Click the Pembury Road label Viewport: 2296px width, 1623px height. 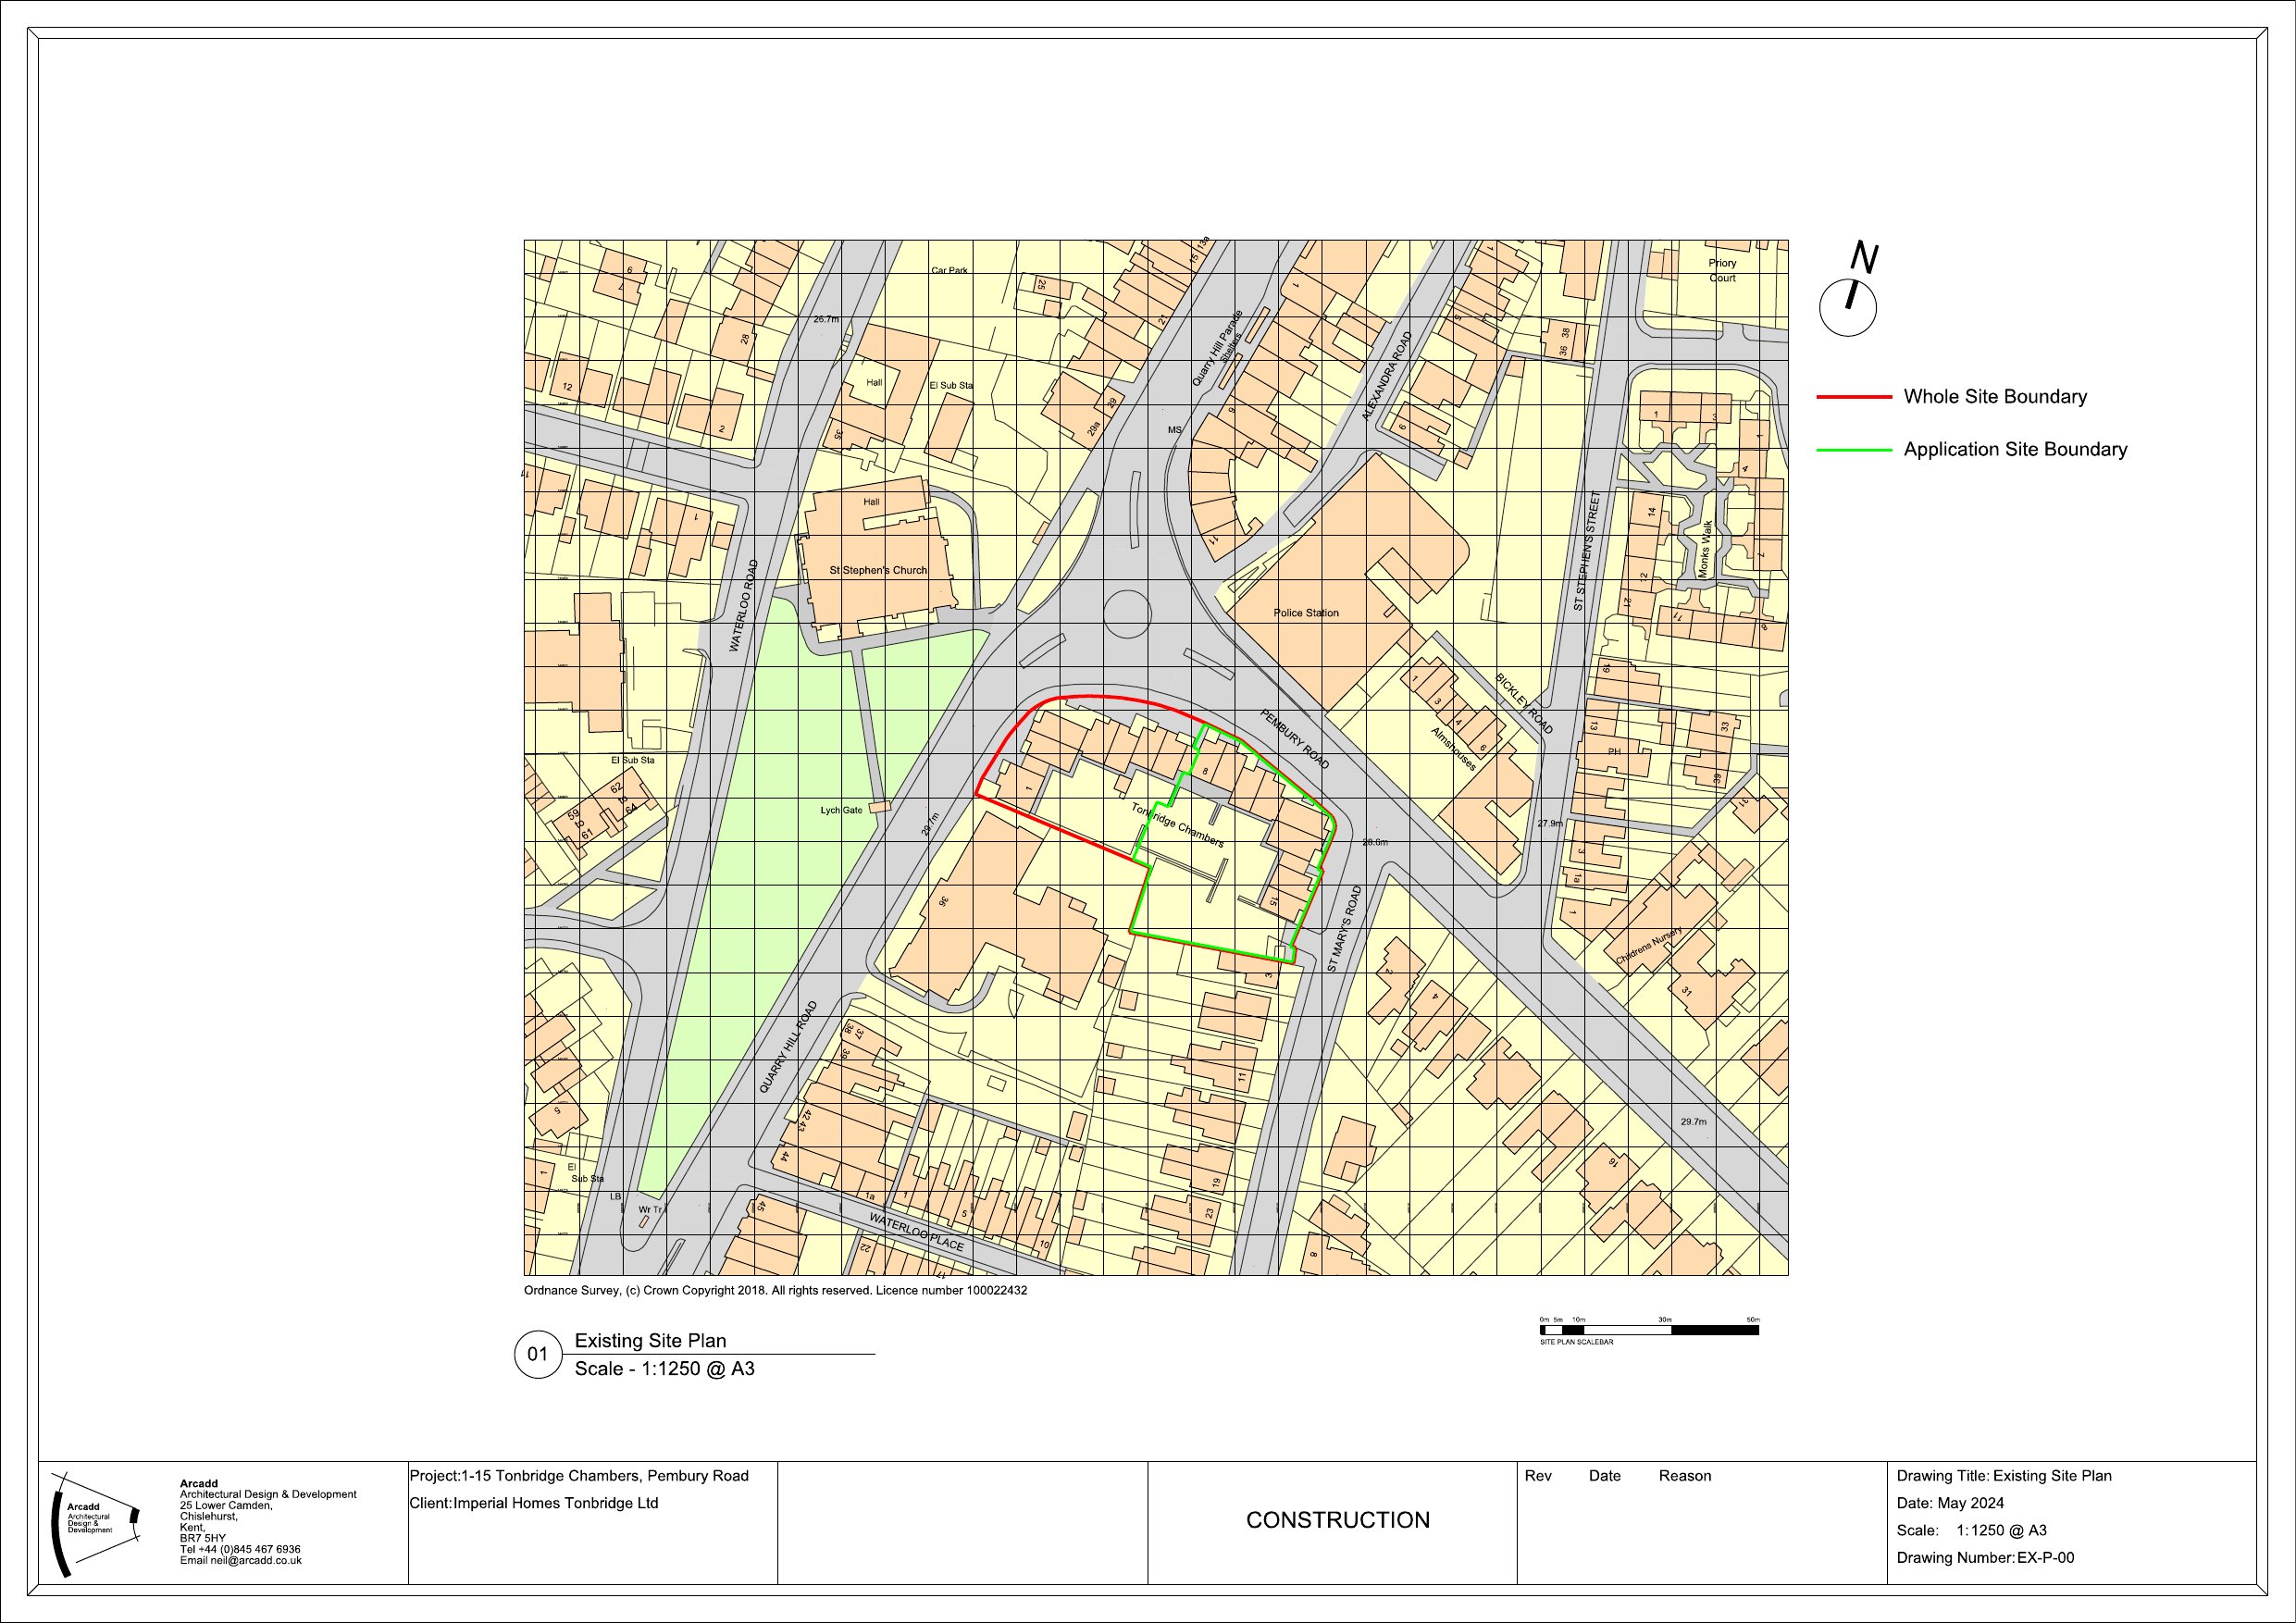click(1294, 740)
